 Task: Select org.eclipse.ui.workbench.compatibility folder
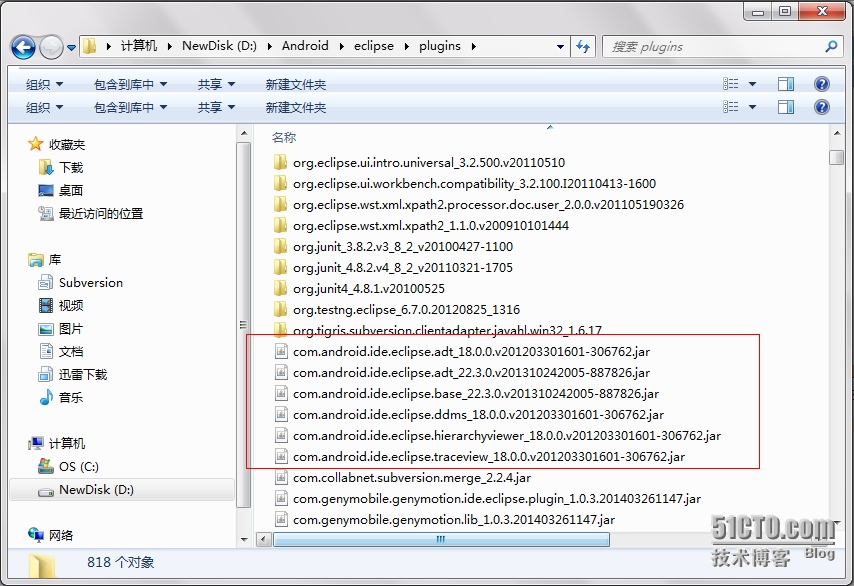pos(474,184)
